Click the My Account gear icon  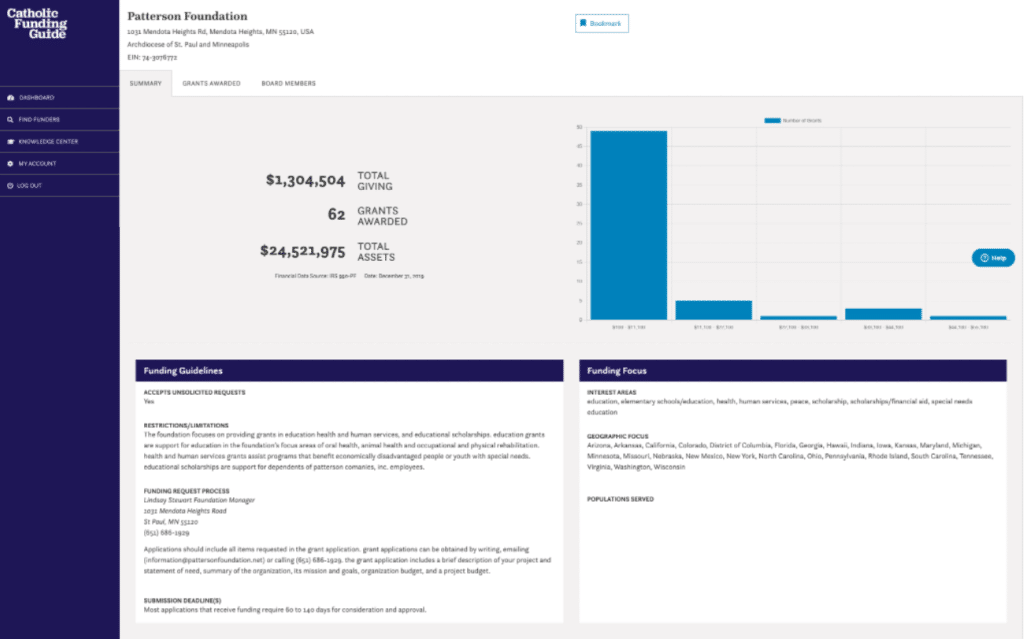pyautogui.click(x=10, y=164)
